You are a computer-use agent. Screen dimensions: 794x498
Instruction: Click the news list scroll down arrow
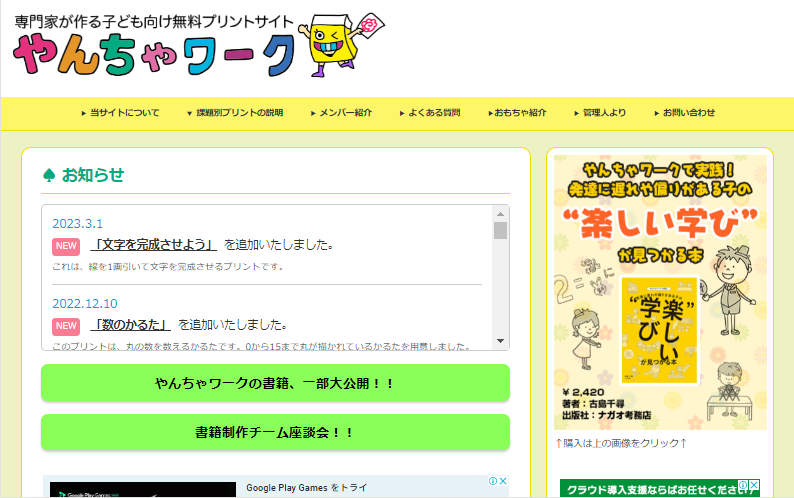pos(500,341)
